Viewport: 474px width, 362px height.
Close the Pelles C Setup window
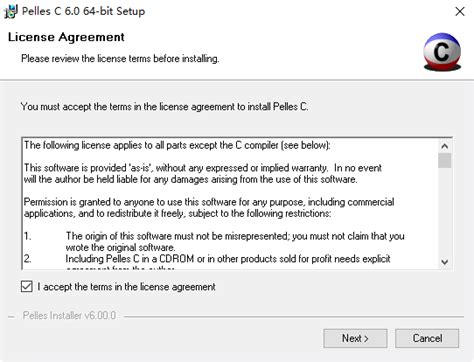tap(460, 11)
